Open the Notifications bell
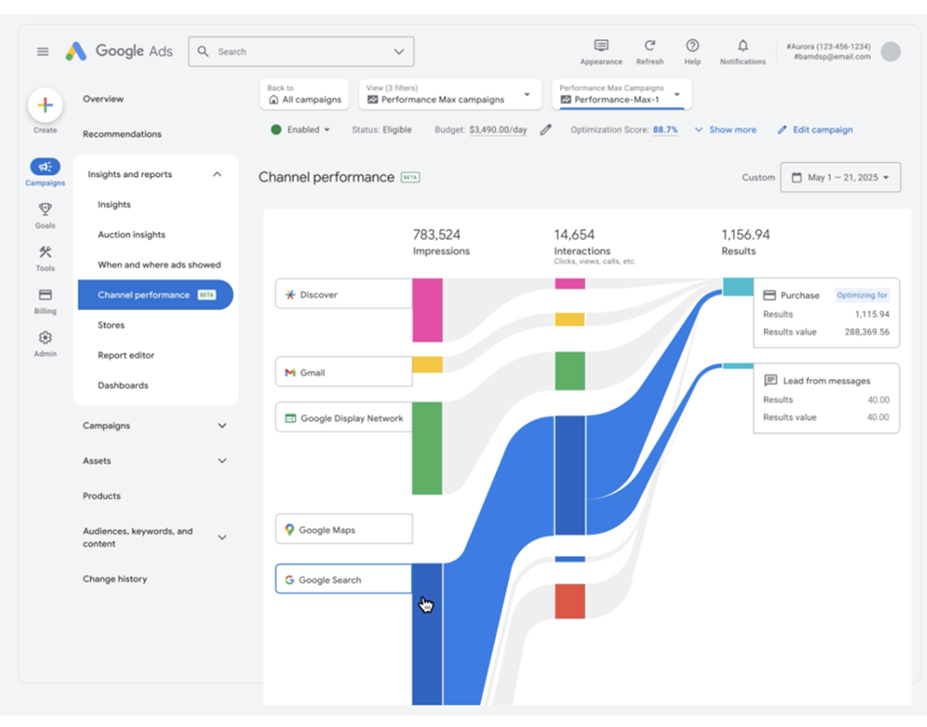This screenshot has height=727, width=927. click(x=743, y=46)
